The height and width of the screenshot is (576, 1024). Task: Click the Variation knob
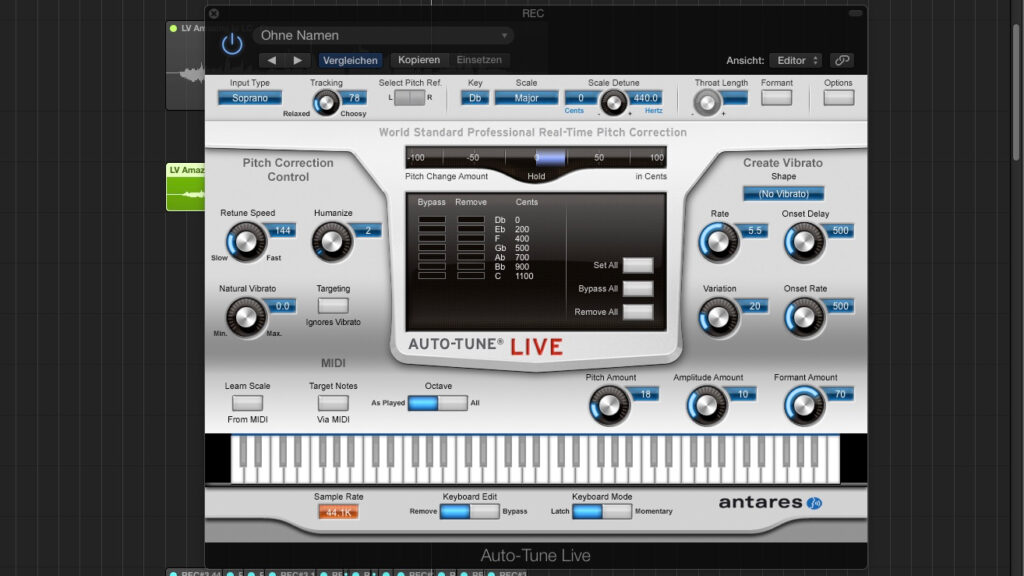pos(718,317)
